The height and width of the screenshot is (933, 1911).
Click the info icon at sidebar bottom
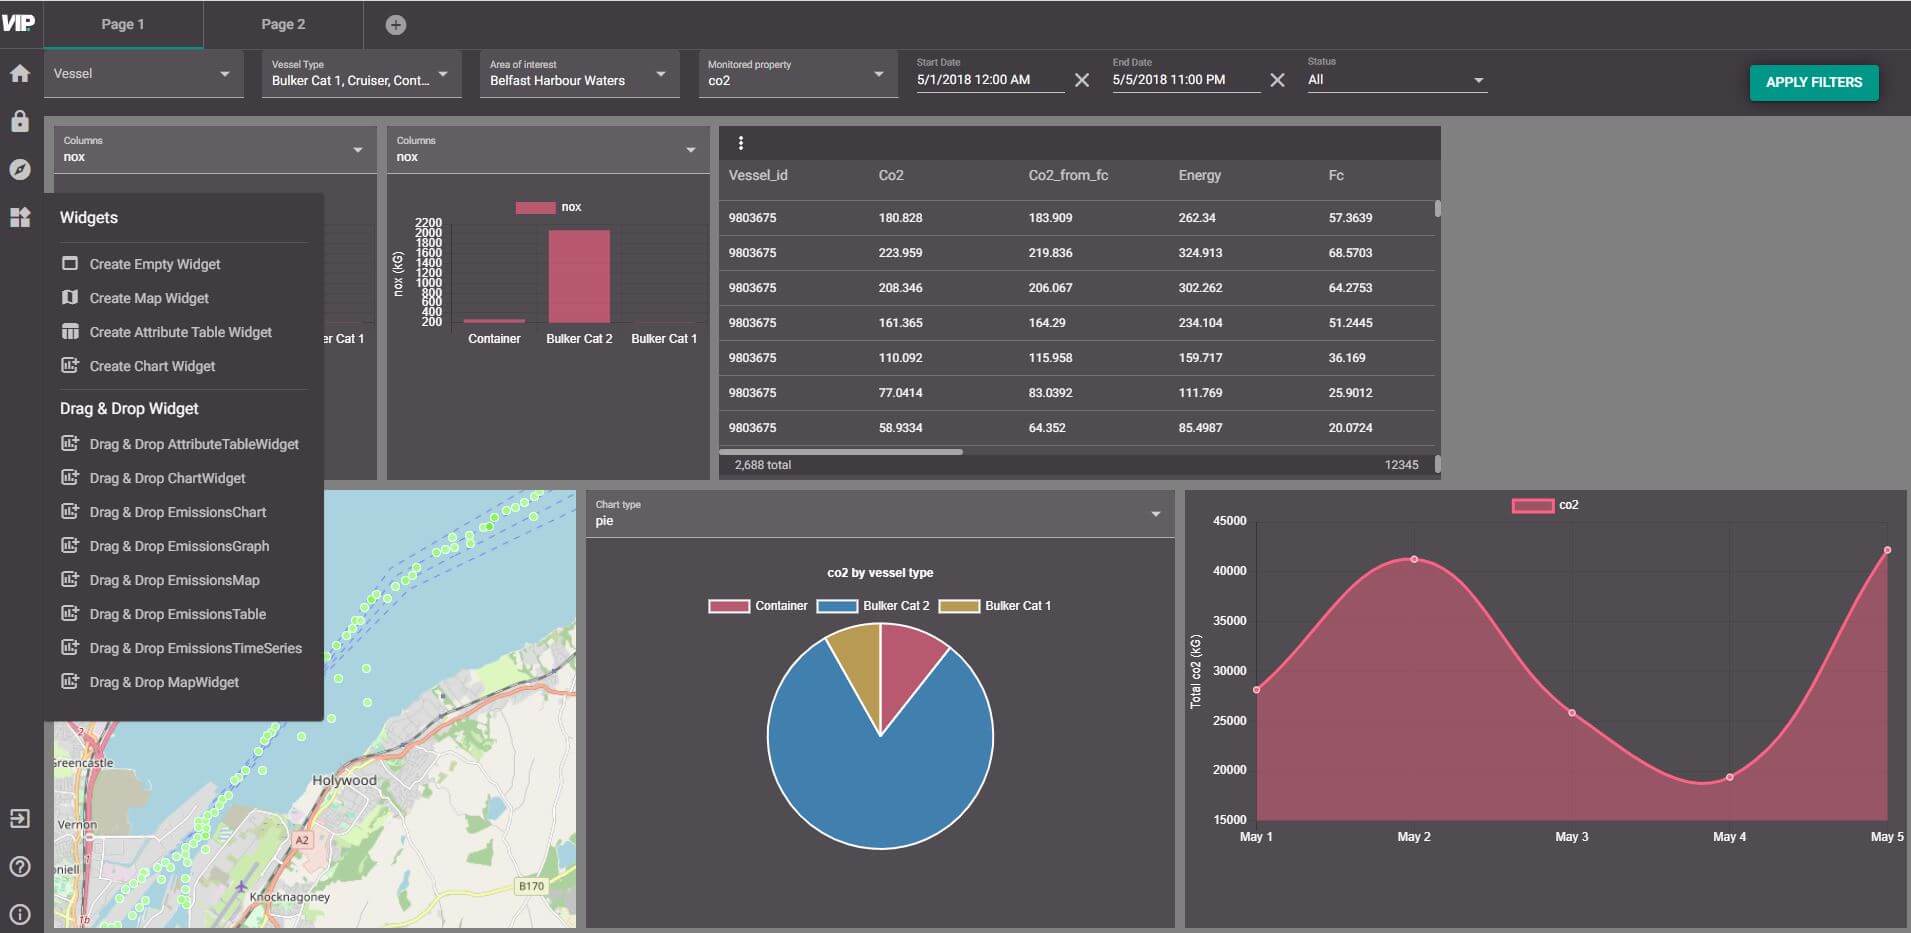coord(19,913)
